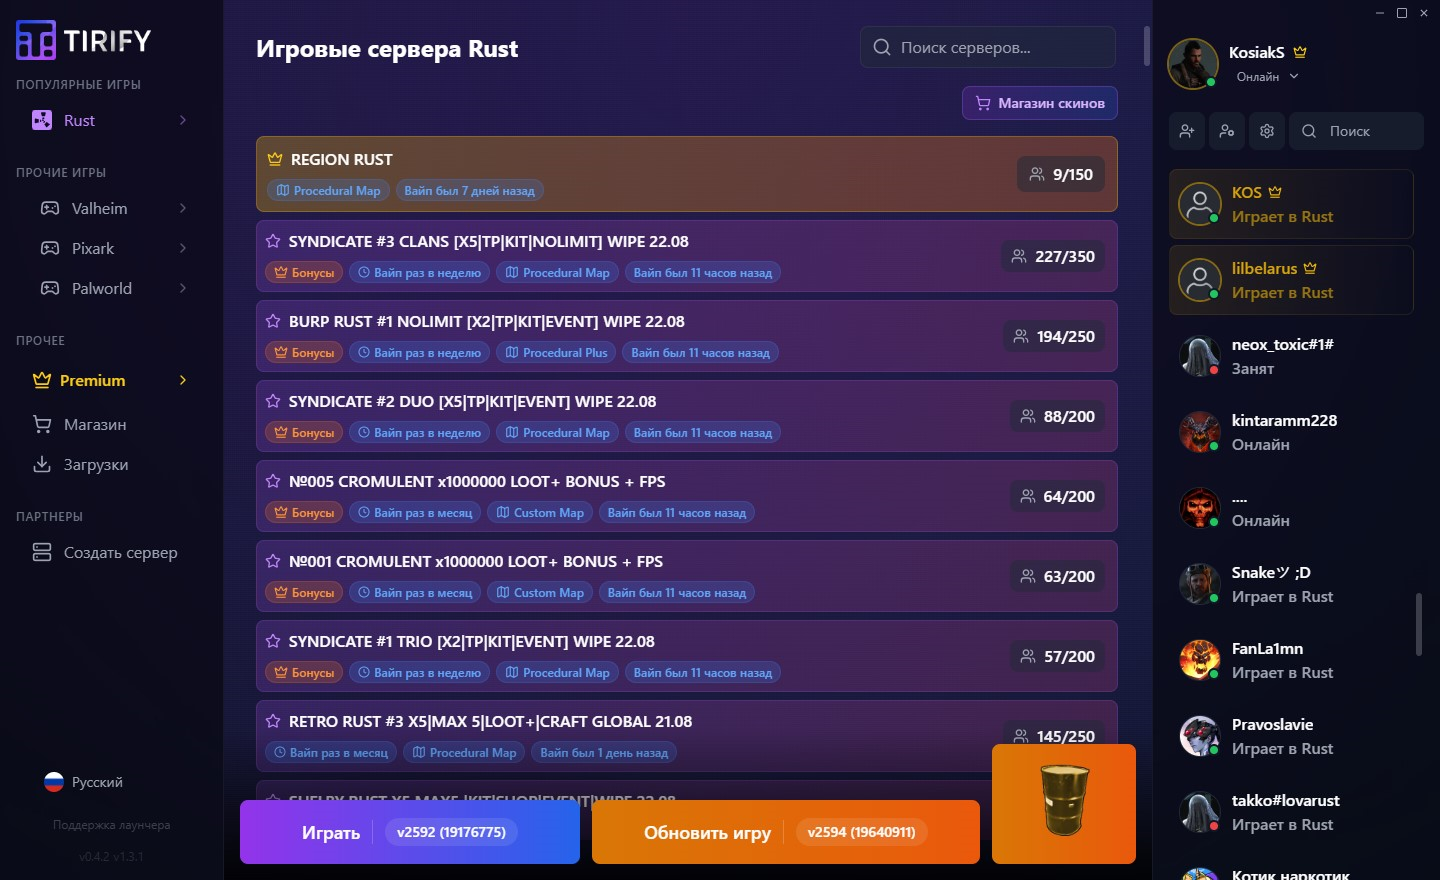Open Valheim game section

click(99, 208)
